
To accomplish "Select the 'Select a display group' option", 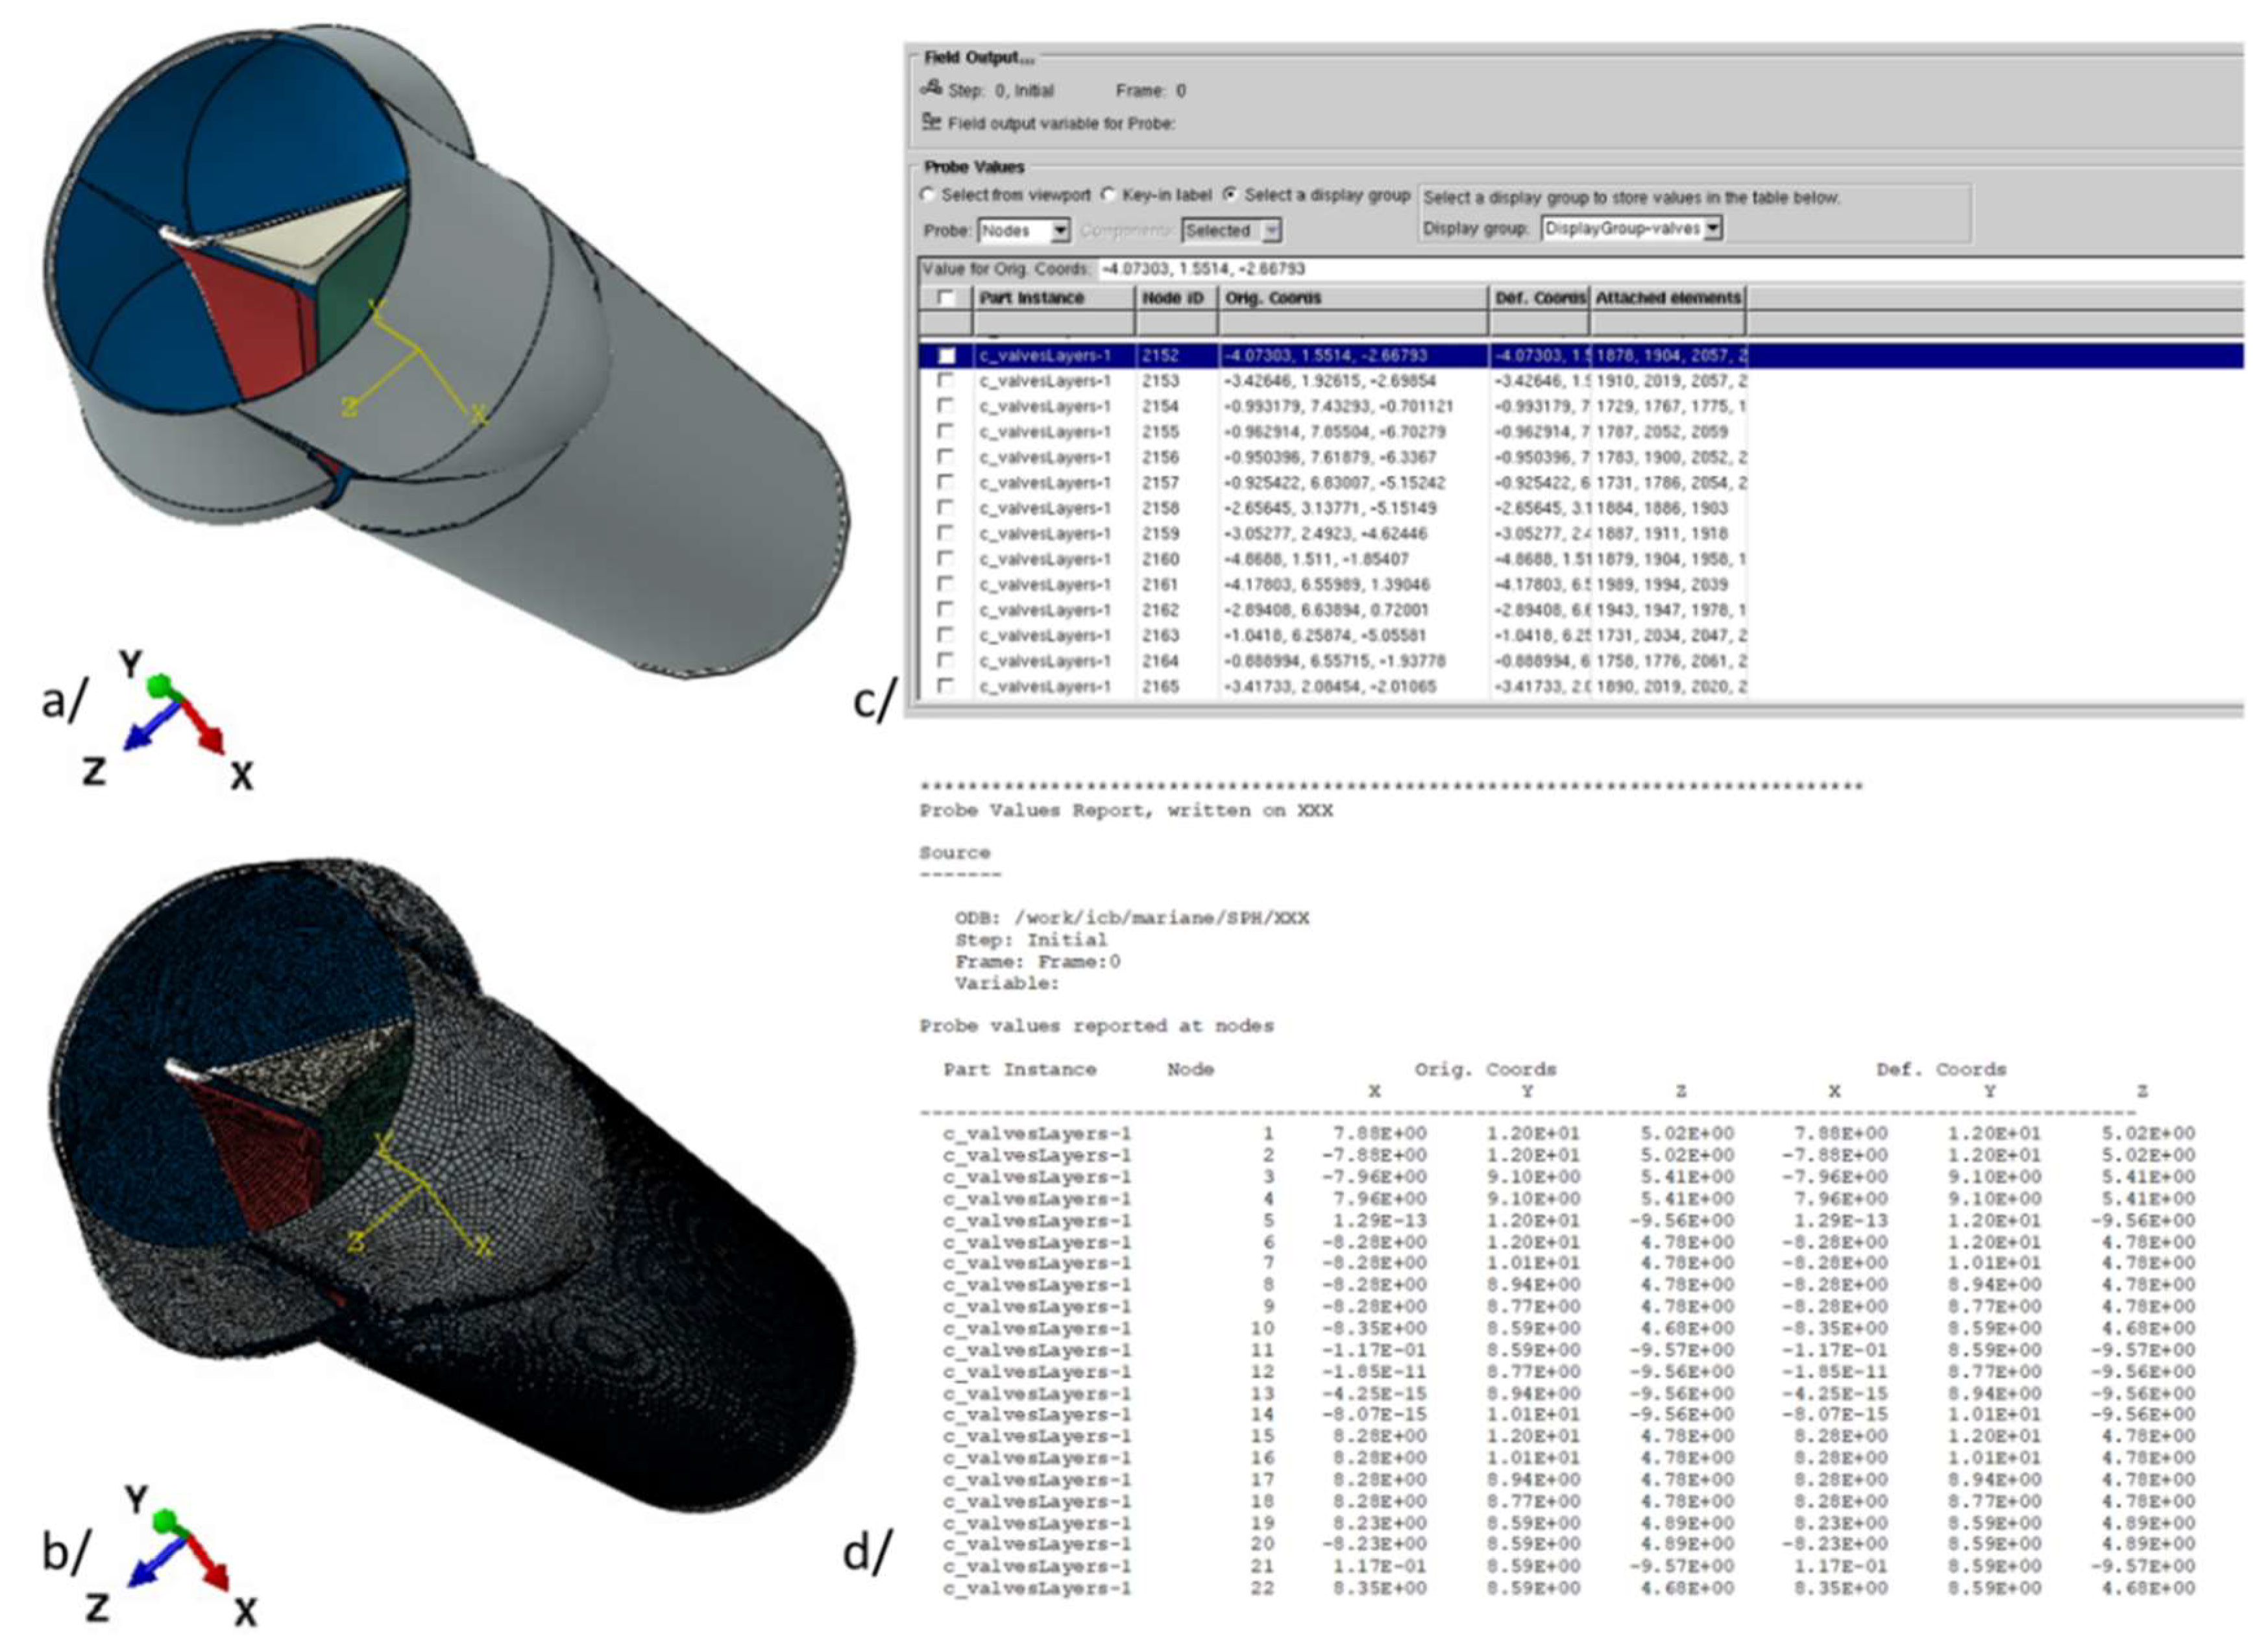I will (1230, 195).
